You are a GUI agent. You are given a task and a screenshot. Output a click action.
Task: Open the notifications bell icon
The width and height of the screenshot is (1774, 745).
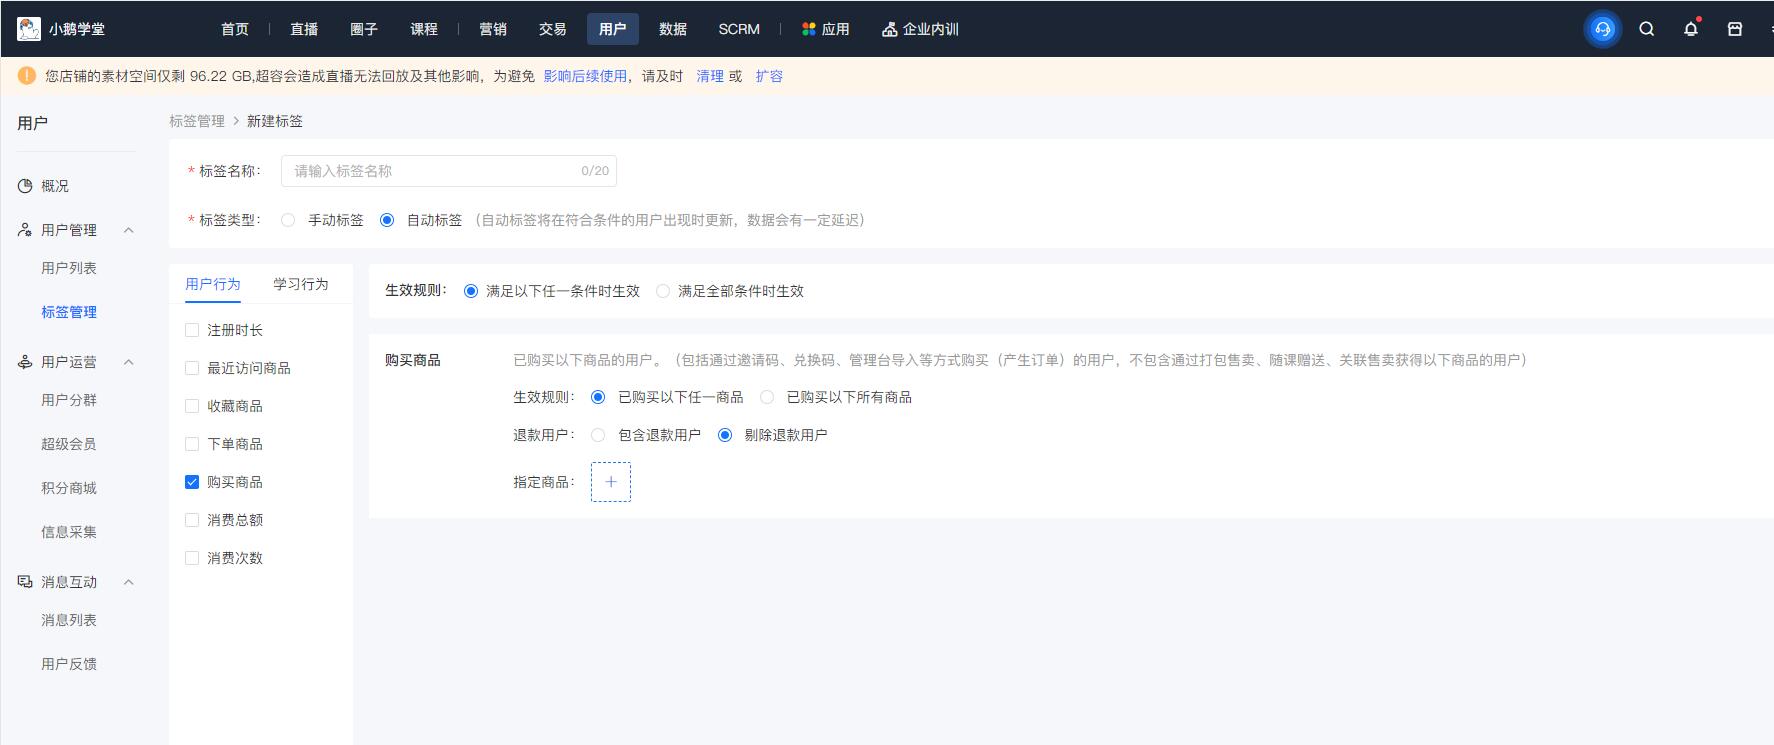click(1691, 29)
